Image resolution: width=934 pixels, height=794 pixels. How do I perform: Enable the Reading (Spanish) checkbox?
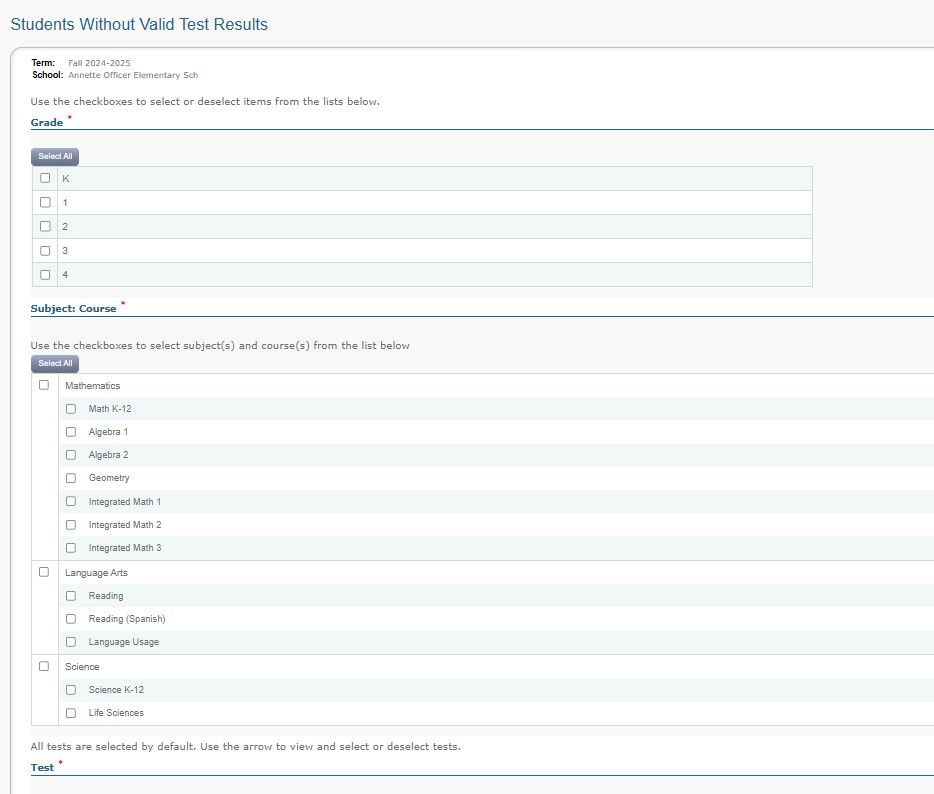point(71,619)
